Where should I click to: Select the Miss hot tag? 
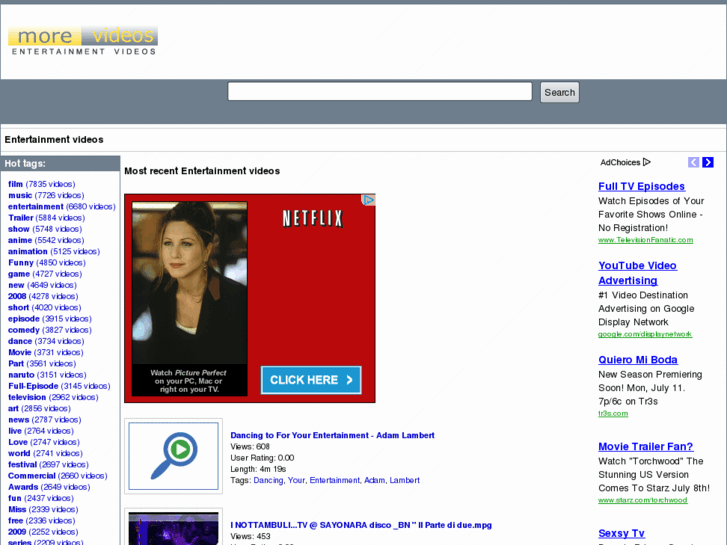point(17,509)
